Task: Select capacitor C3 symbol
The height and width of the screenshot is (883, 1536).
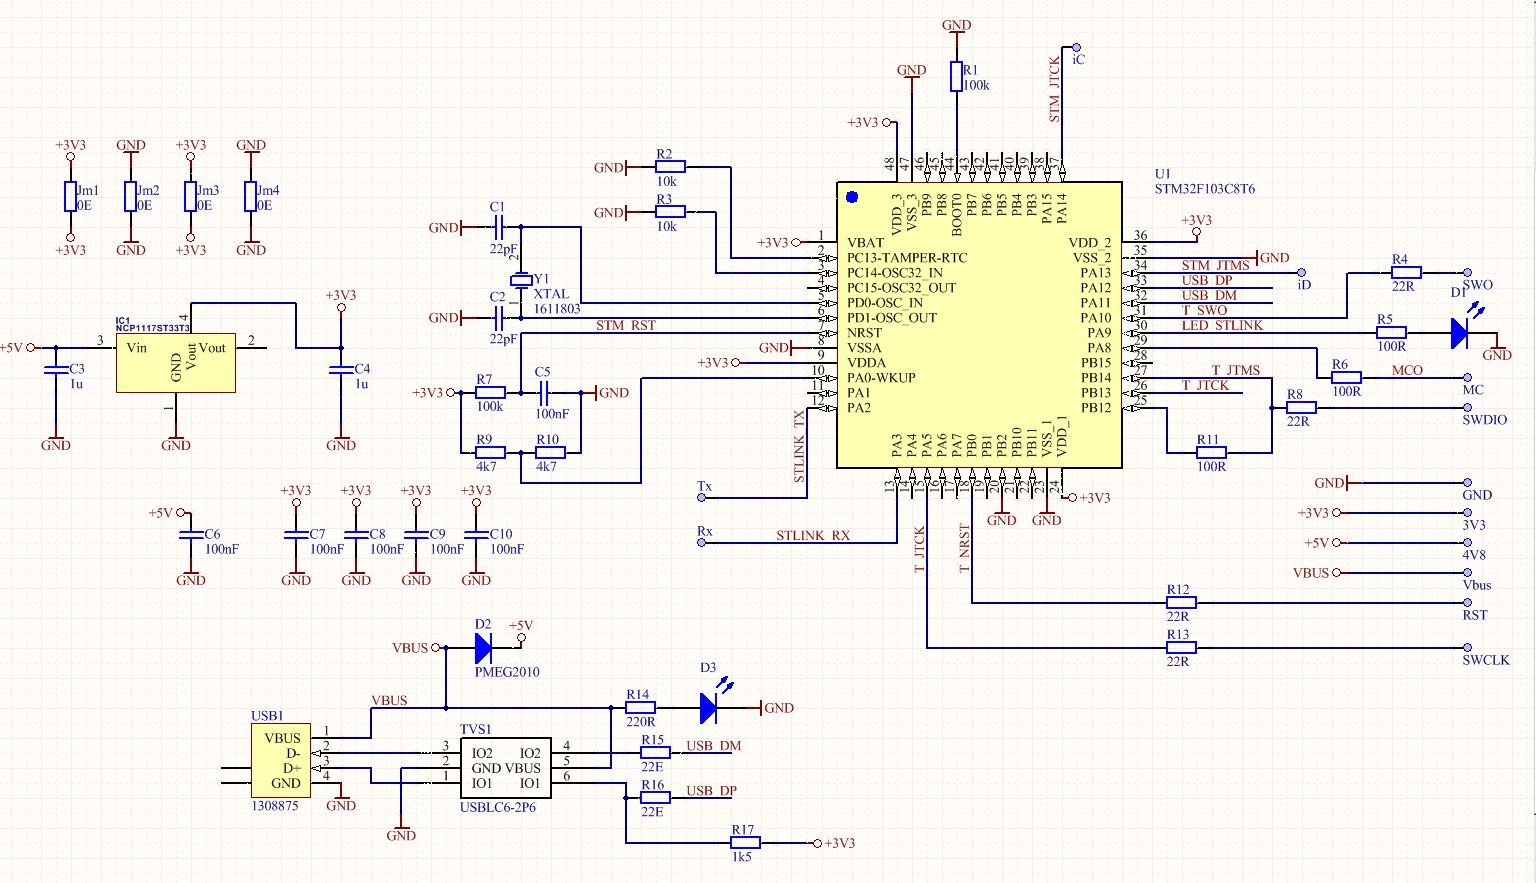Action: tap(55, 370)
